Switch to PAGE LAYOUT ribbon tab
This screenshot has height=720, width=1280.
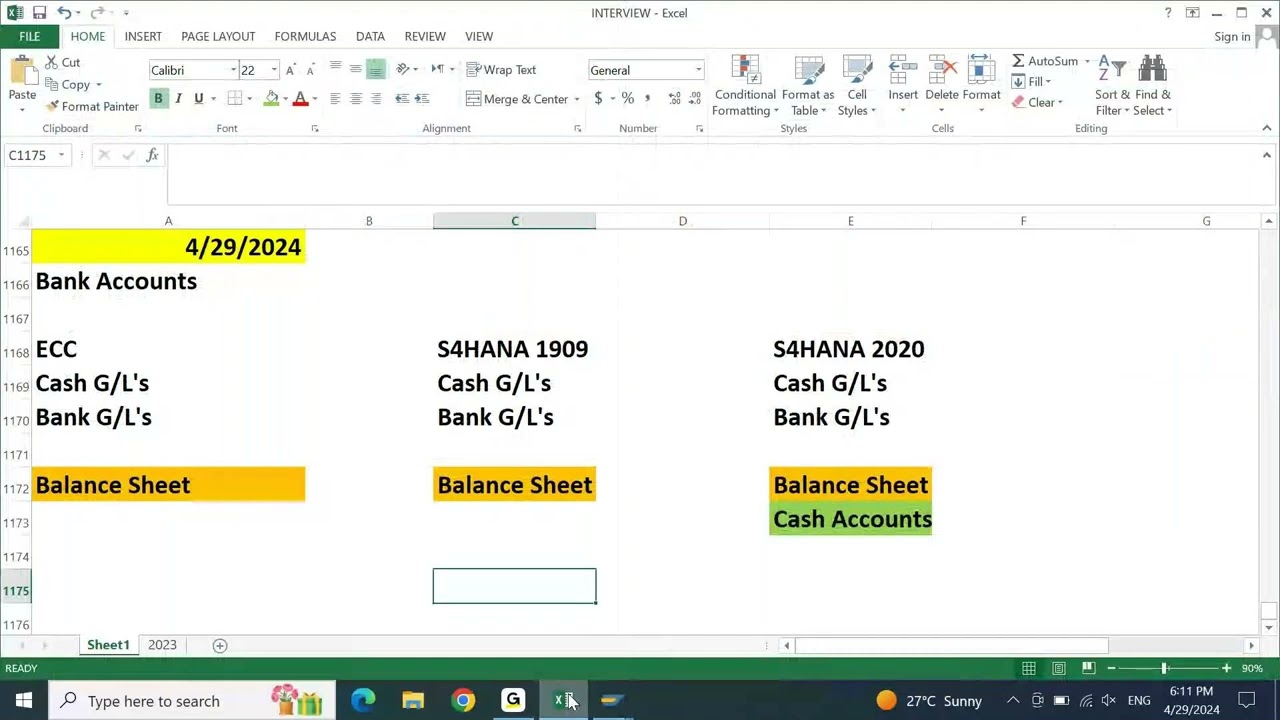218,36
